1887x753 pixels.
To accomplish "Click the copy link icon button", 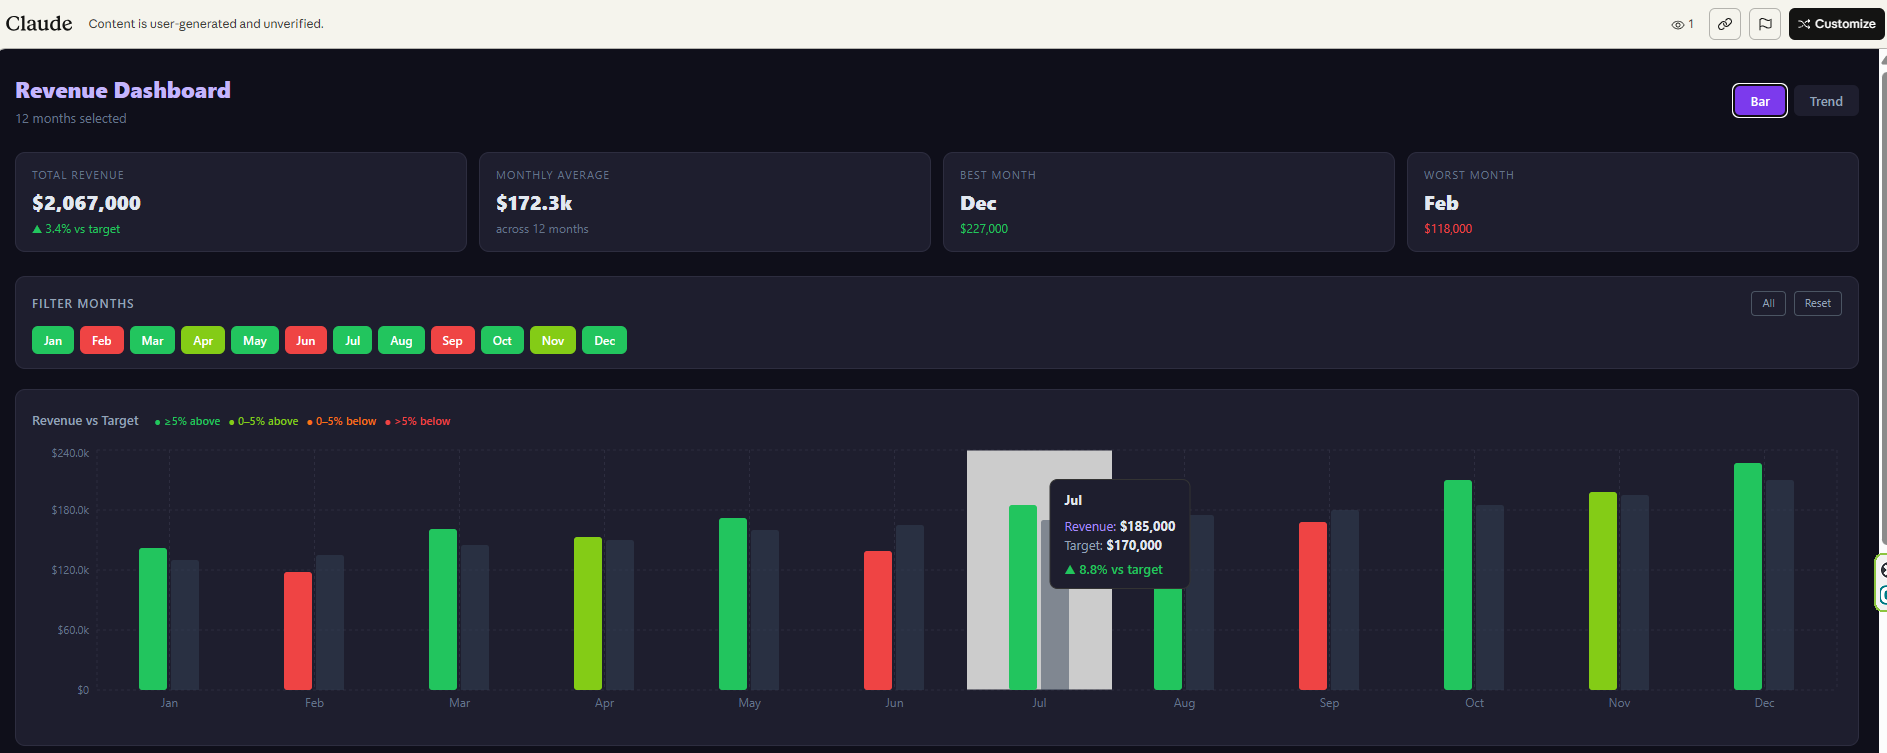I will pyautogui.click(x=1725, y=24).
